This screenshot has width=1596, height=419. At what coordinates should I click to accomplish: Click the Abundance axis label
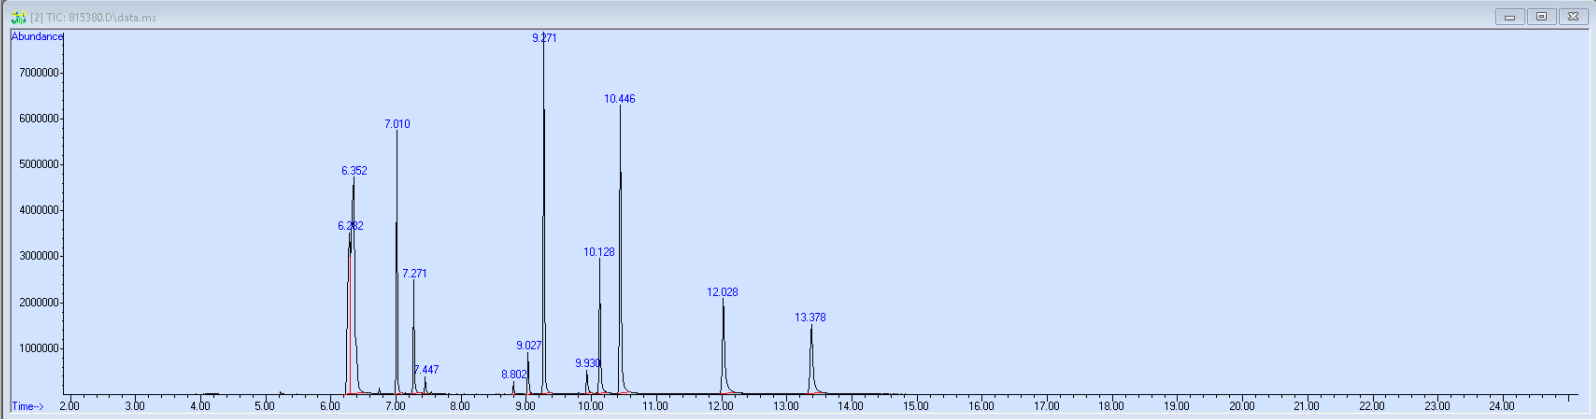pos(37,37)
